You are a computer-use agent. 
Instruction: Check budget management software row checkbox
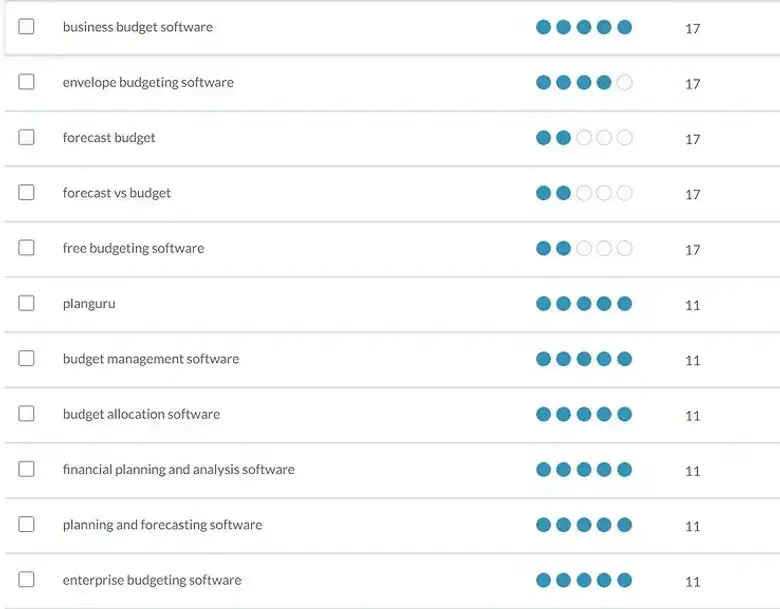point(26,358)
